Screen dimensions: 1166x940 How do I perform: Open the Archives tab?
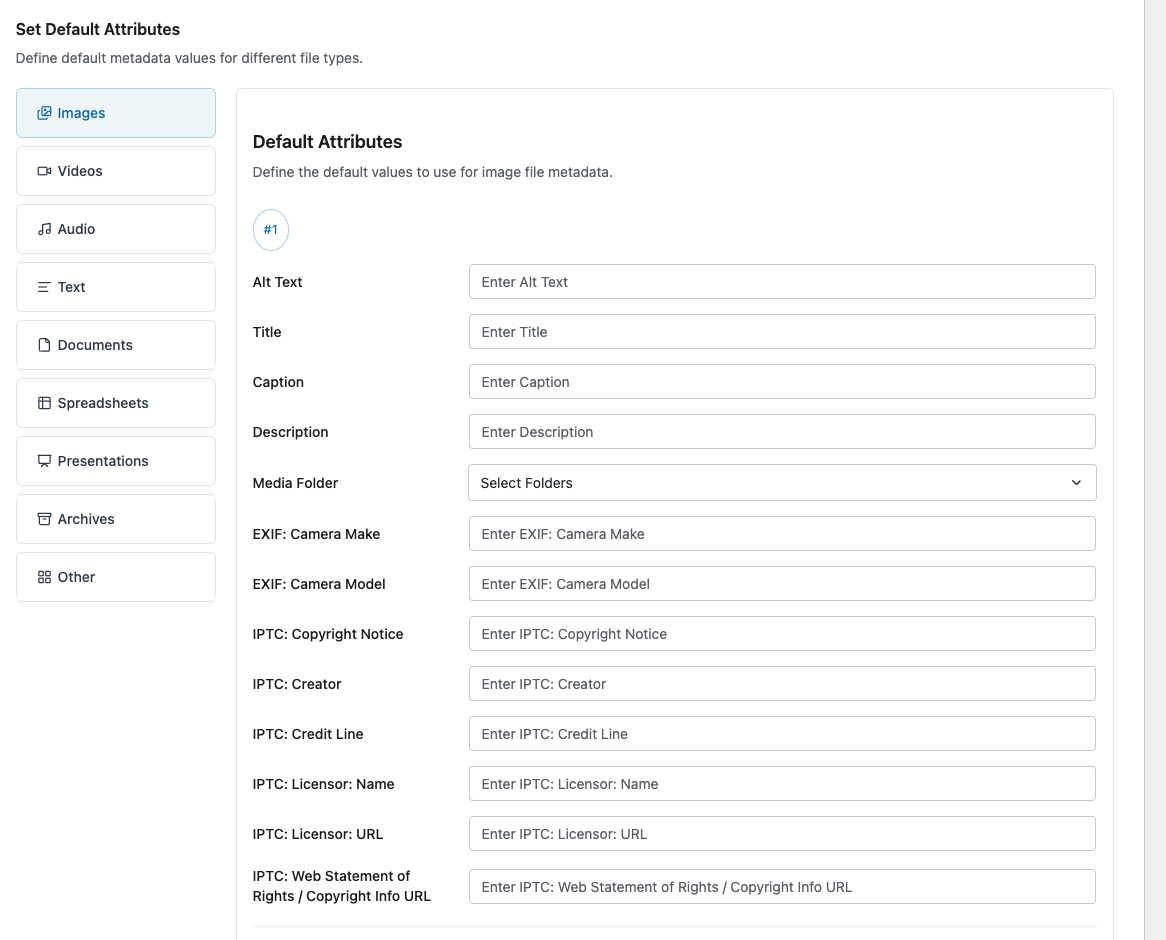116,519
